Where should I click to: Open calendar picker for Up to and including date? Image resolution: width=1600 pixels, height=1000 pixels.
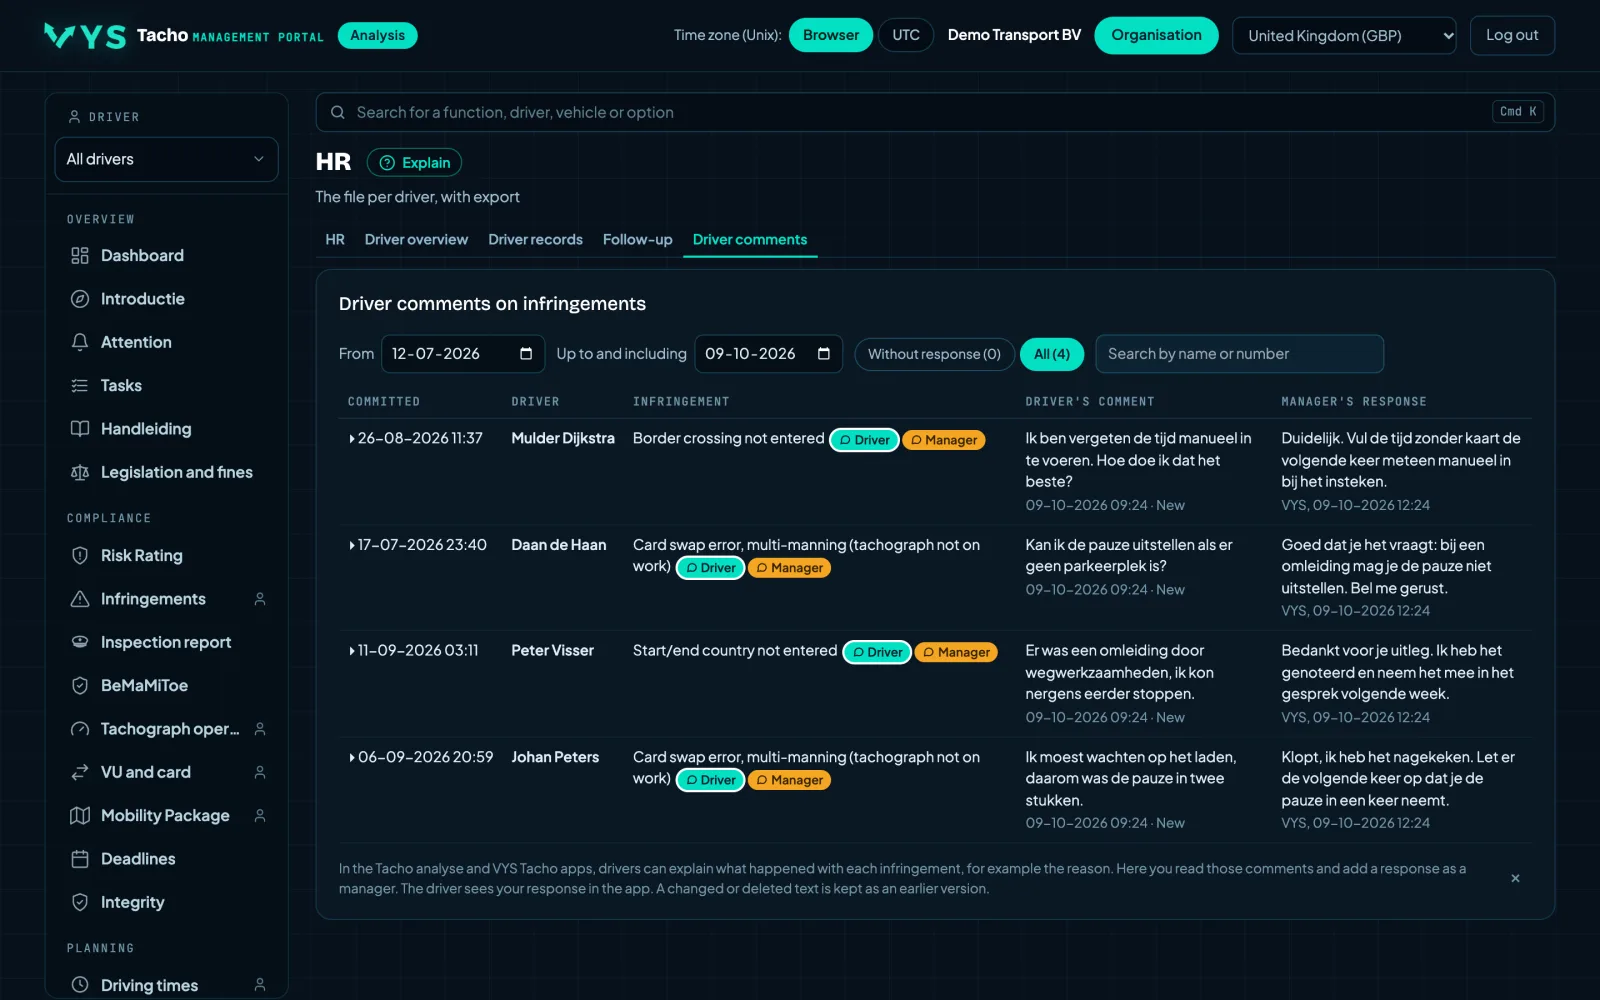(x=824, y=354)
